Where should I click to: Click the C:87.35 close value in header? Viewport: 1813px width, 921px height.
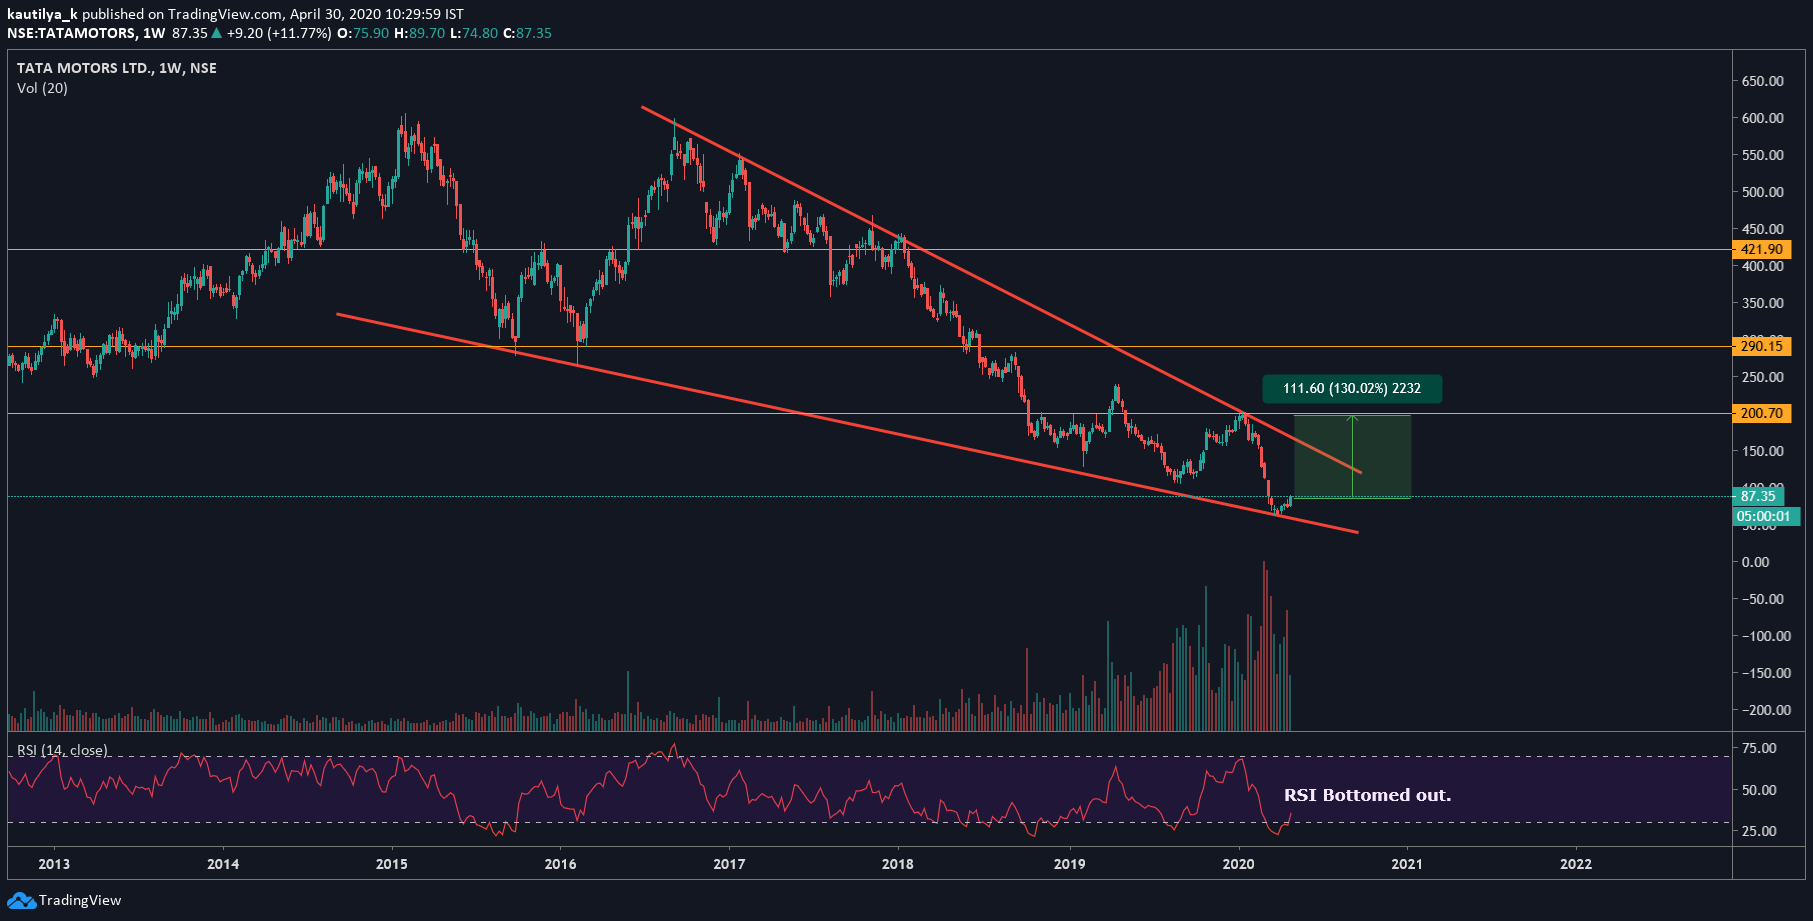point(527,33)
